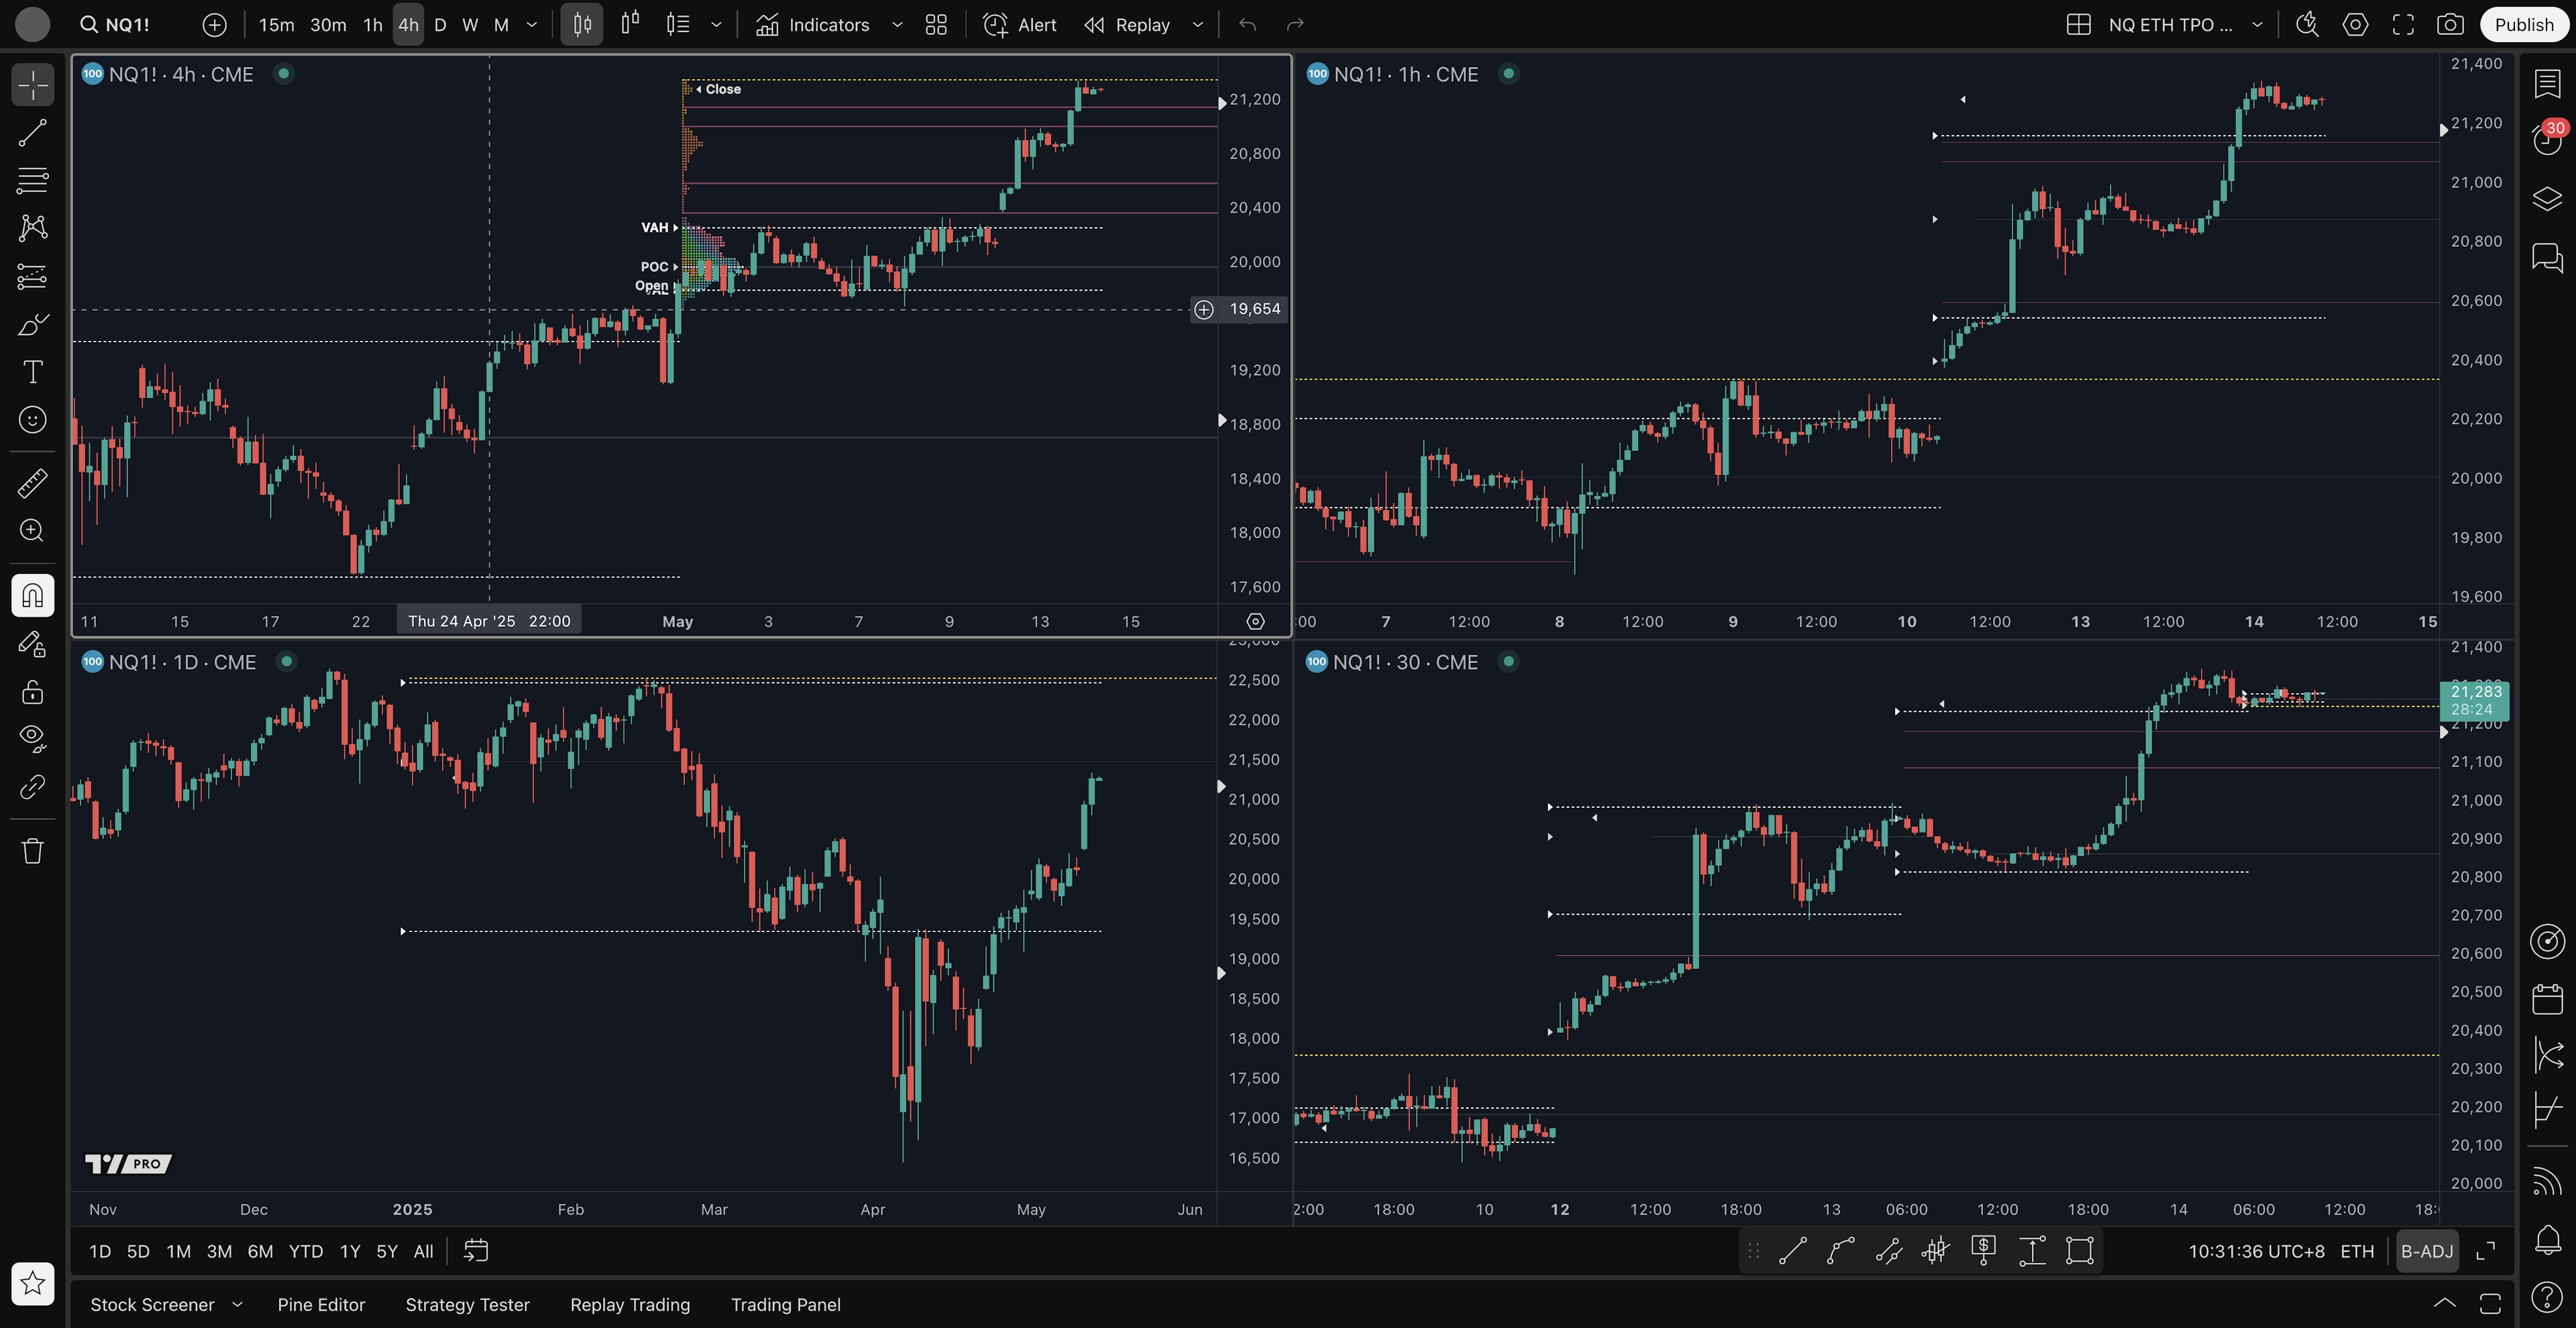Select the 15m timeframe button

tap(276, 25)
